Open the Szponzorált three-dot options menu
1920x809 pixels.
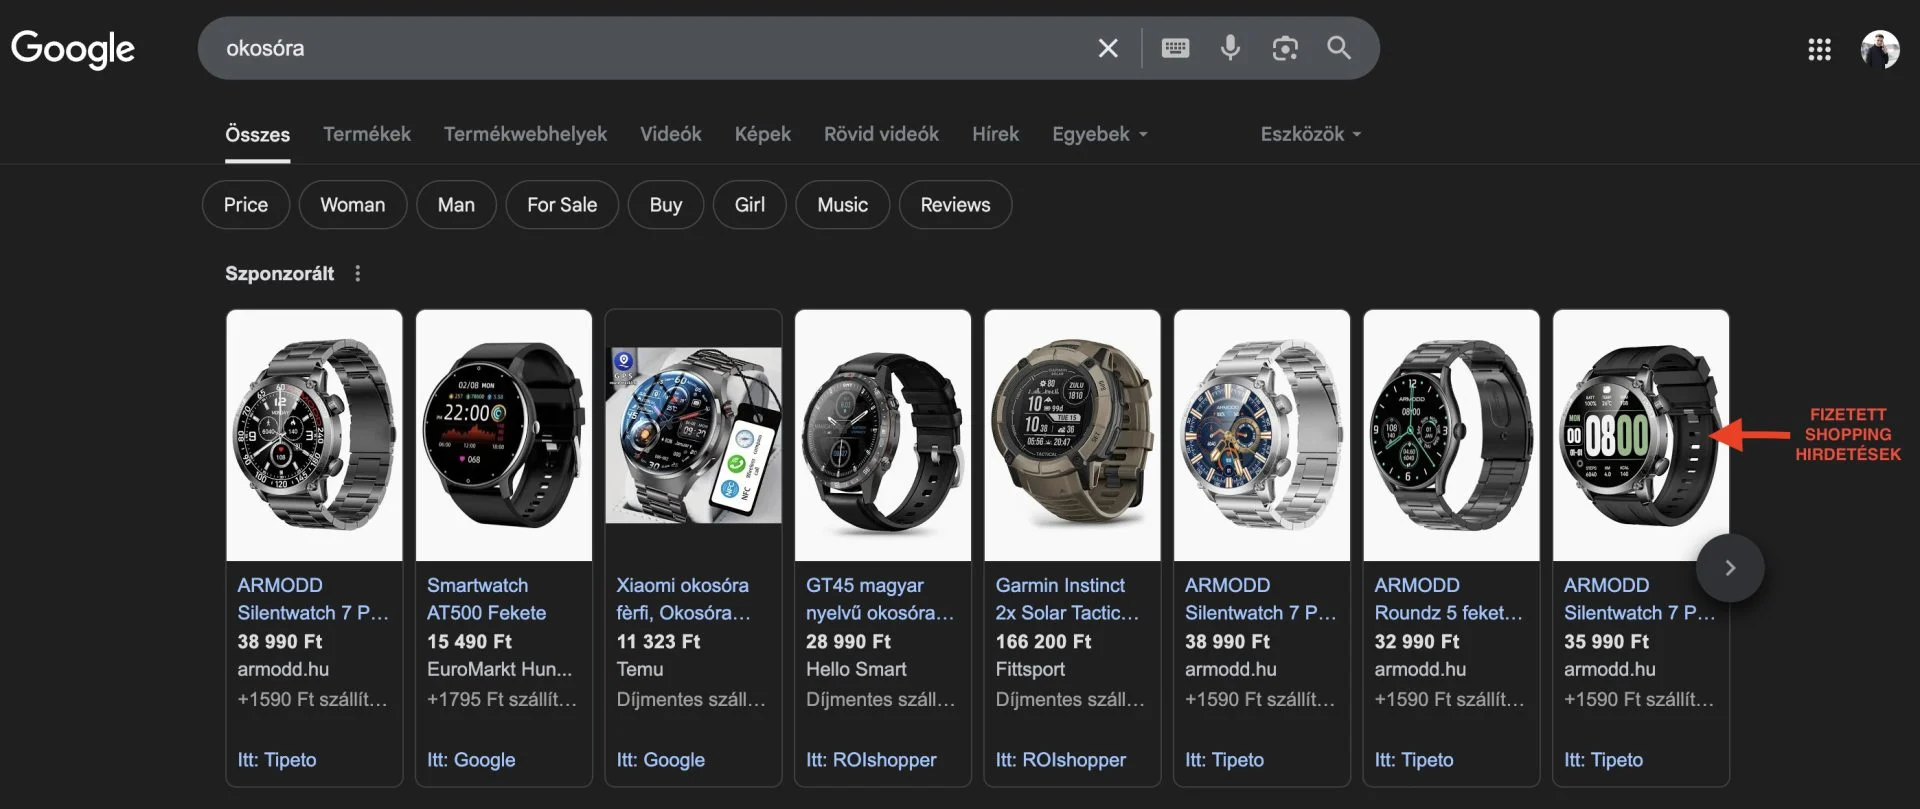358,273
